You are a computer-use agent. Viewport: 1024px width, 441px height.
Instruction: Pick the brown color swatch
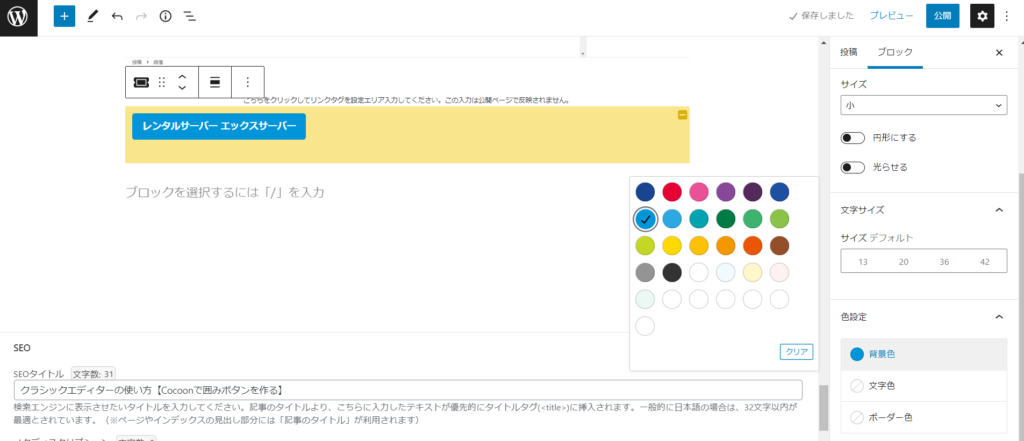779,246
